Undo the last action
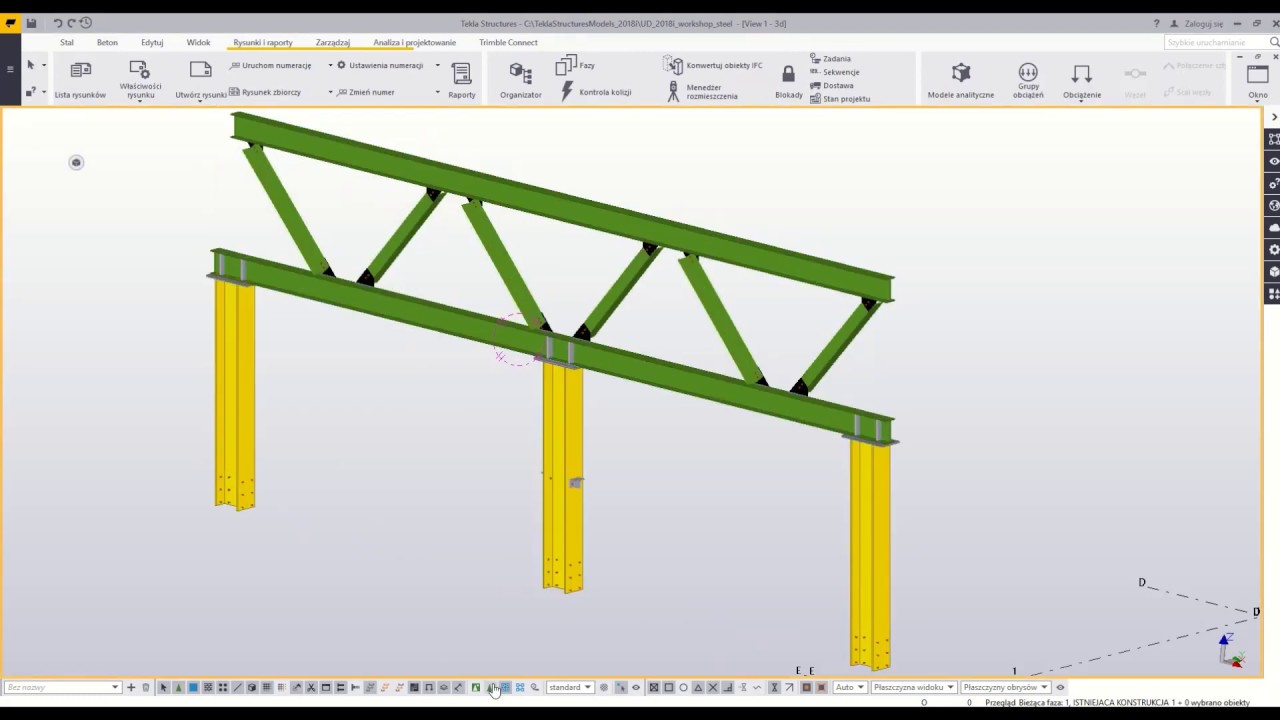The width and height of the screenshot is (1280, 720). pos(58,23)
